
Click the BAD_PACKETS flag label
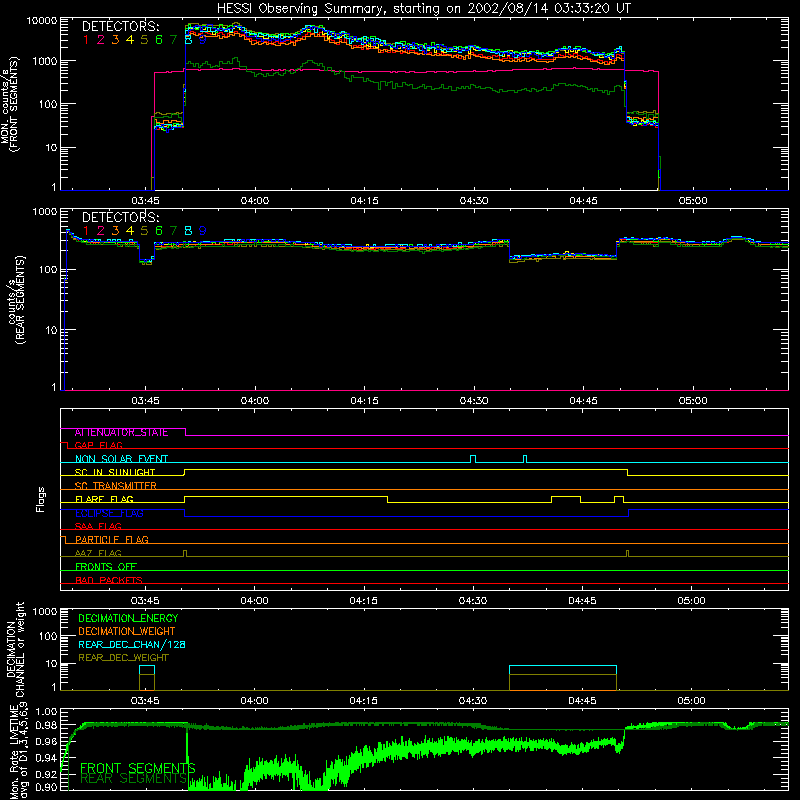(109, 580)
